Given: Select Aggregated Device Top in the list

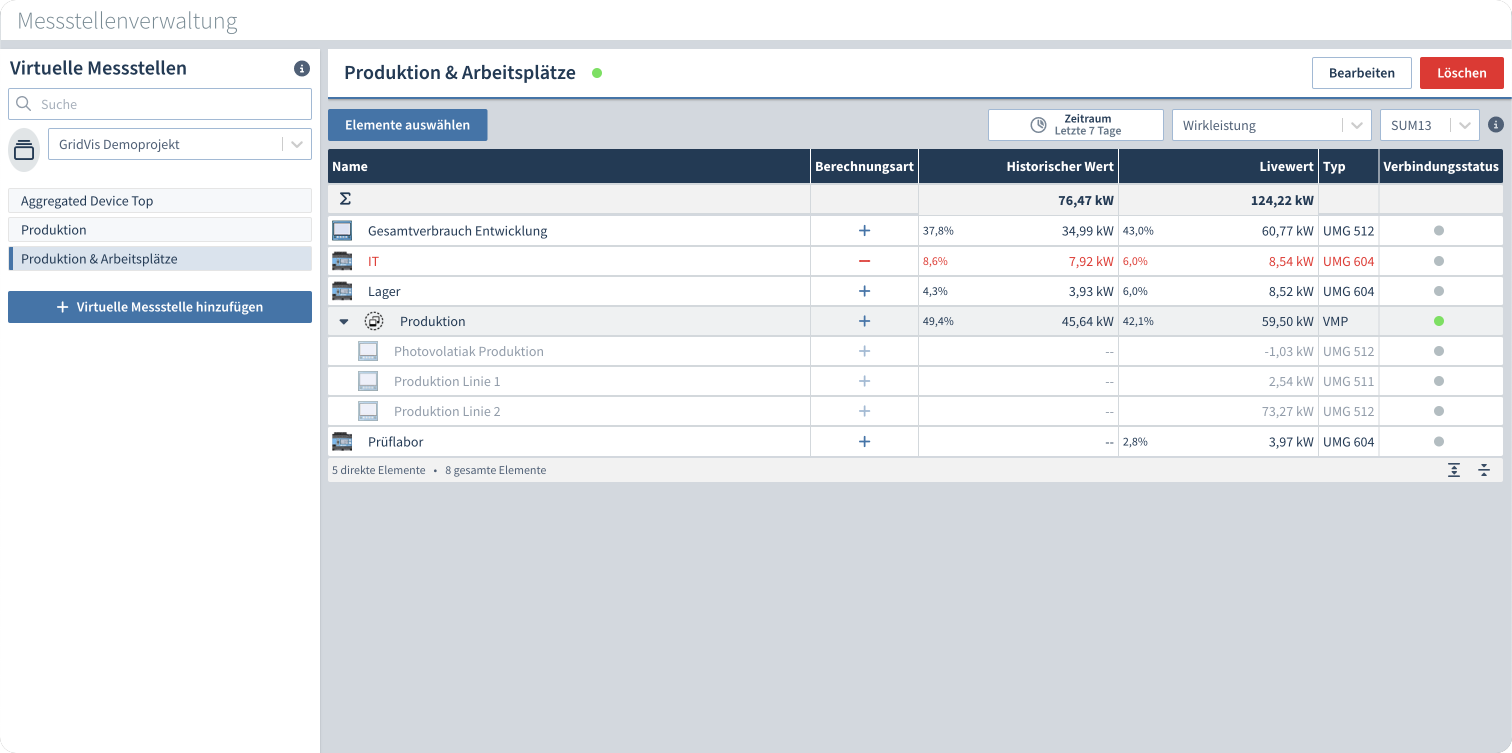Looking at the screenshot, I should point(160,201).
